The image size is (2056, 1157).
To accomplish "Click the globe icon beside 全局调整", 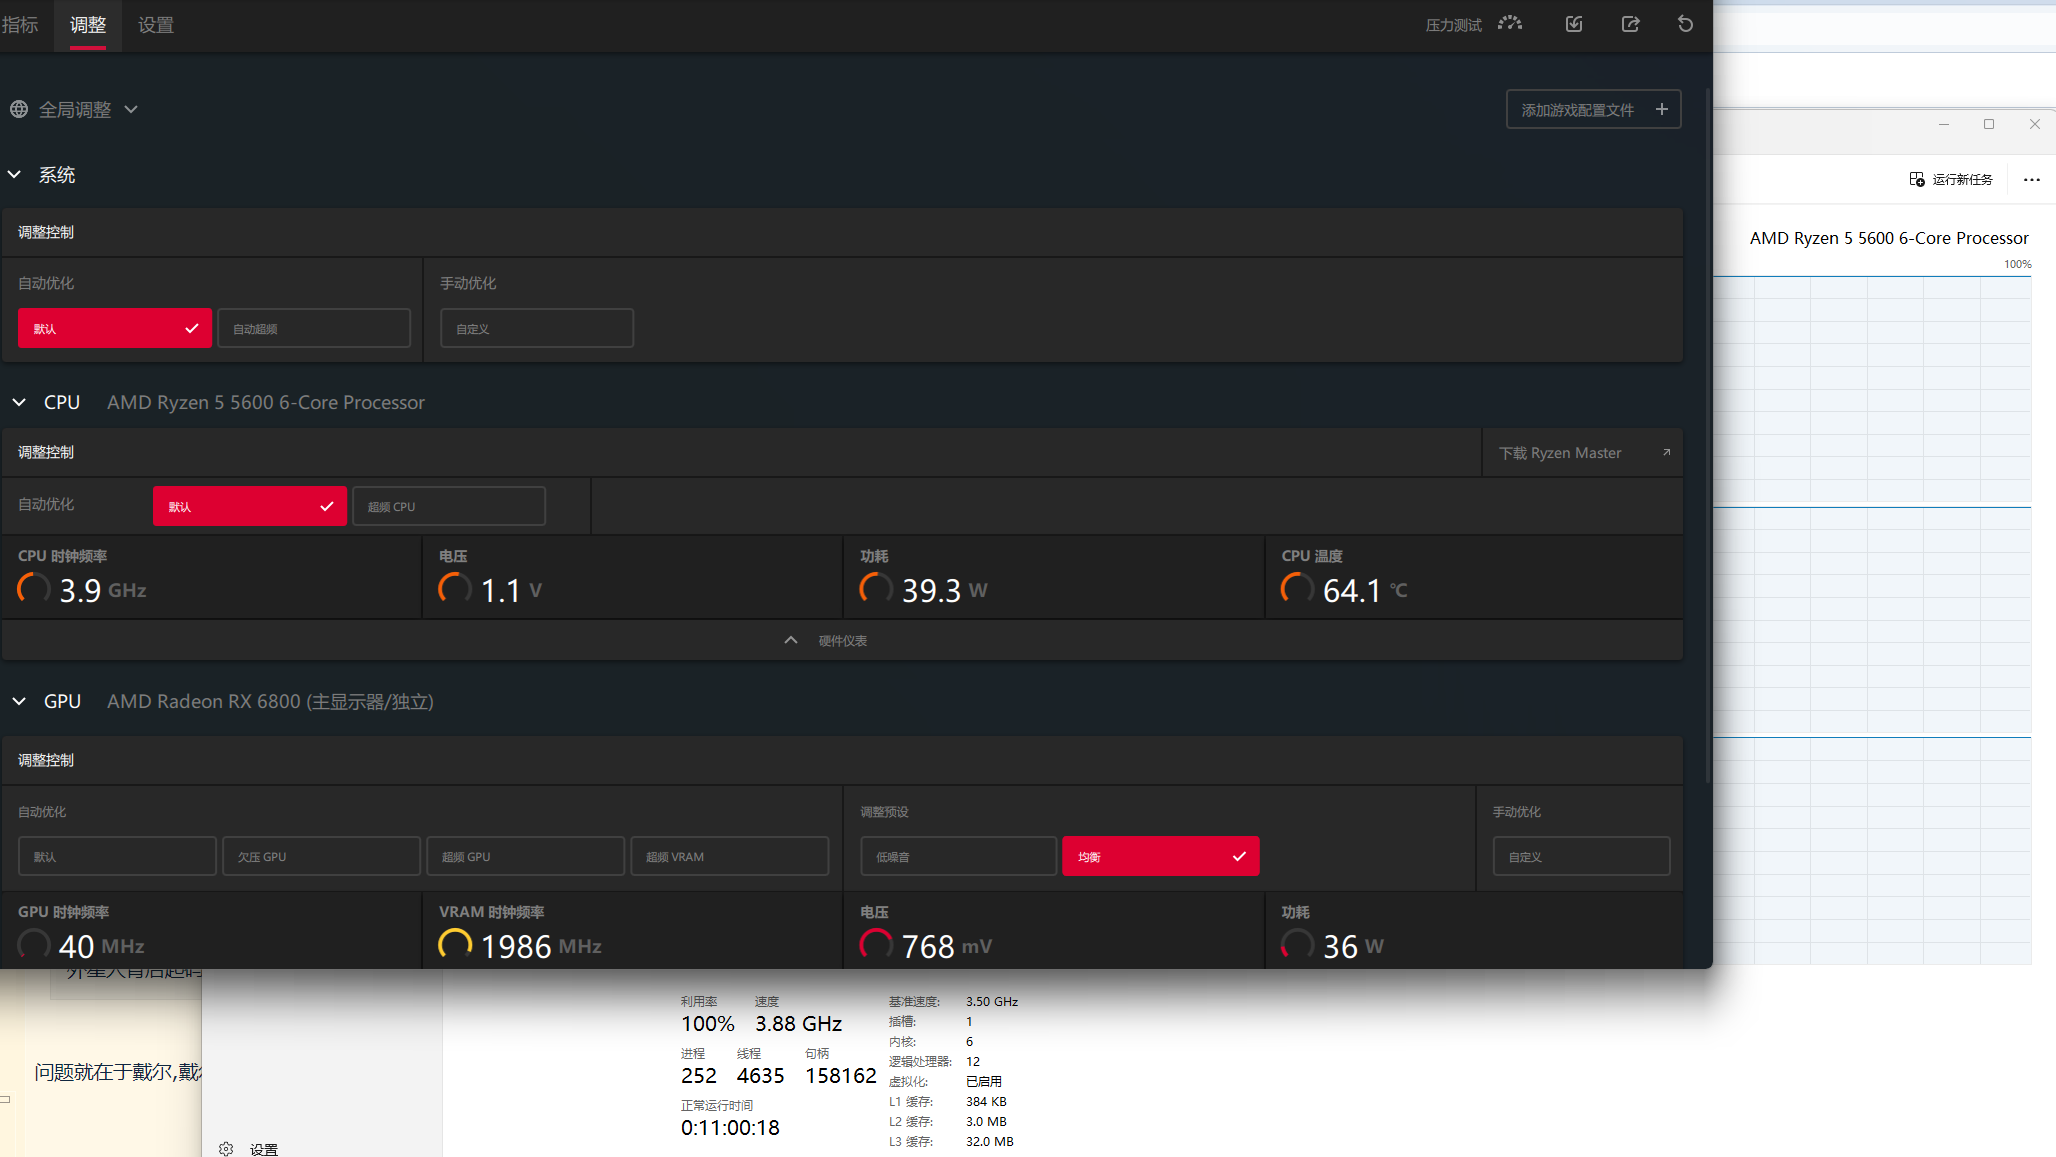I will [x=19, y=109].
